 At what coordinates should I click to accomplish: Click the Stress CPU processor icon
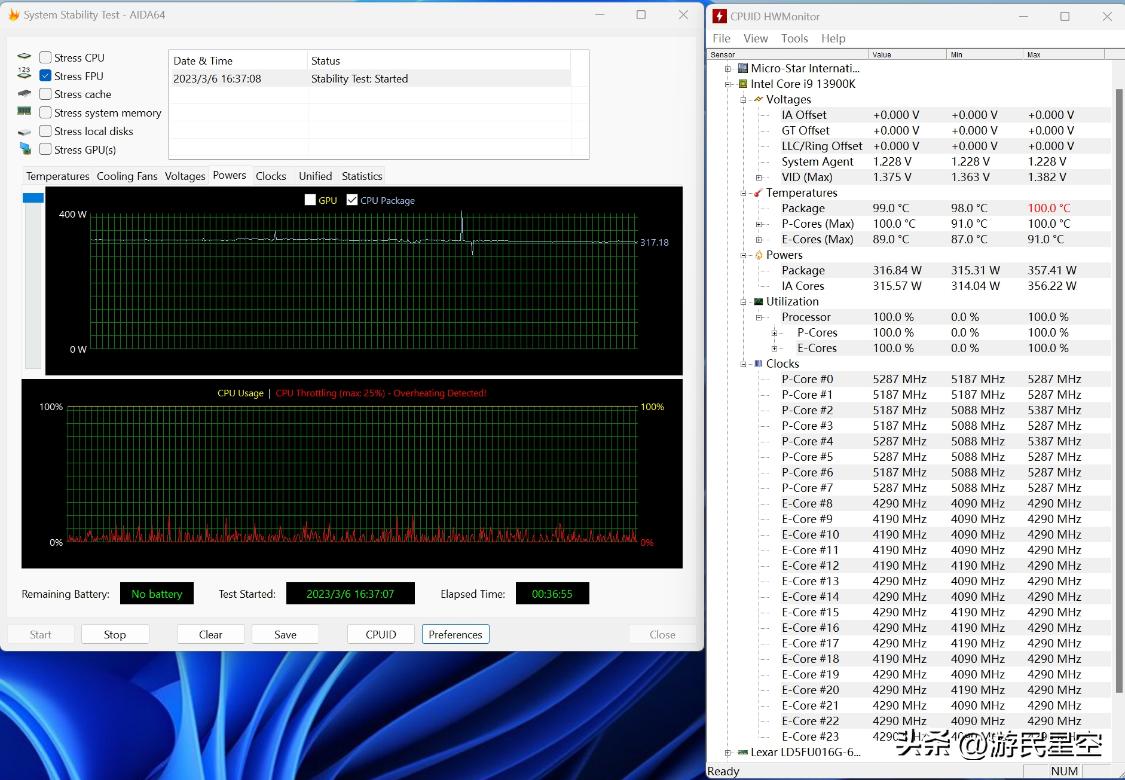point(24,57)
